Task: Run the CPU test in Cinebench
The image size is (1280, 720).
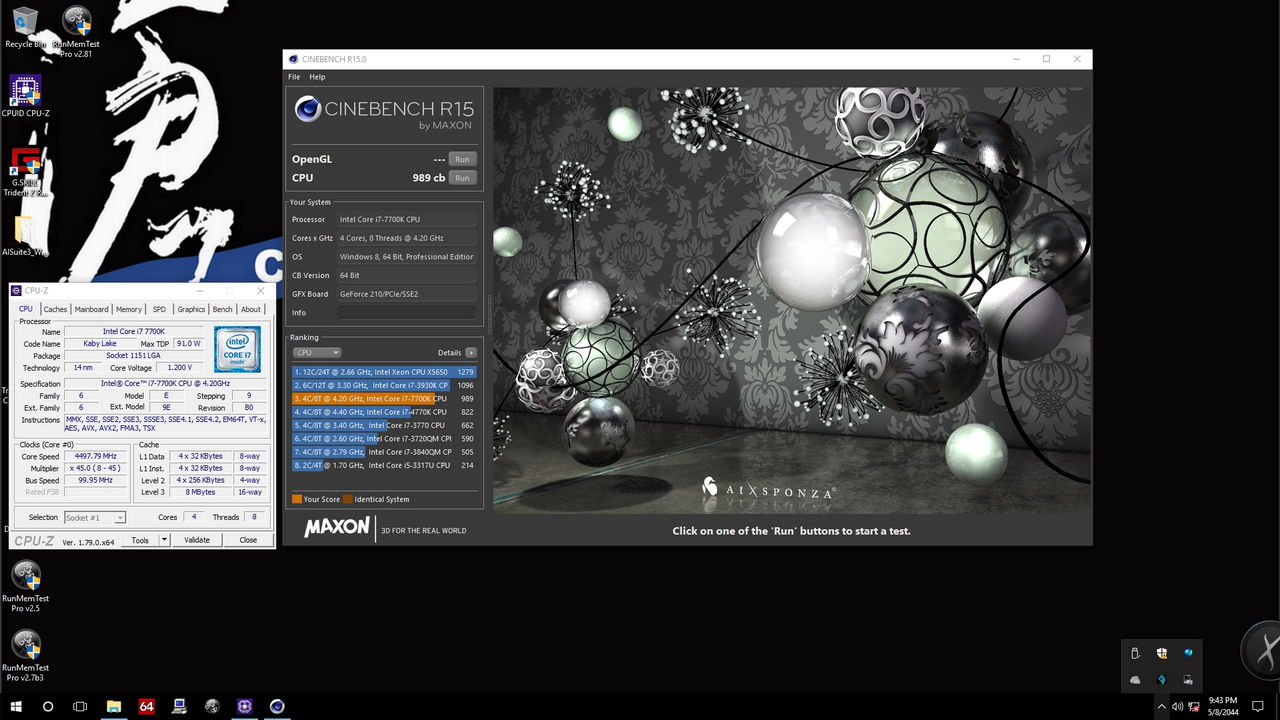Action: coord(462,178)
